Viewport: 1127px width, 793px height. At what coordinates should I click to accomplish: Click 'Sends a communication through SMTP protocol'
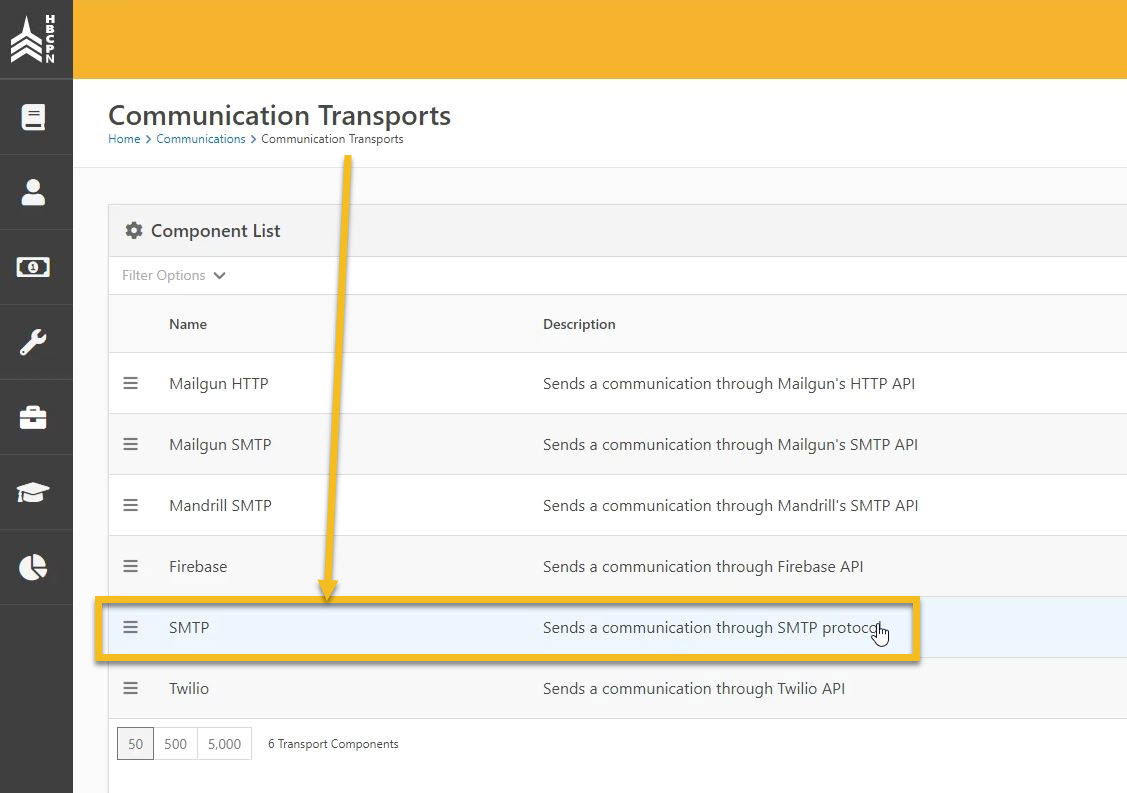pyautogui.click(x=712, y=628)
